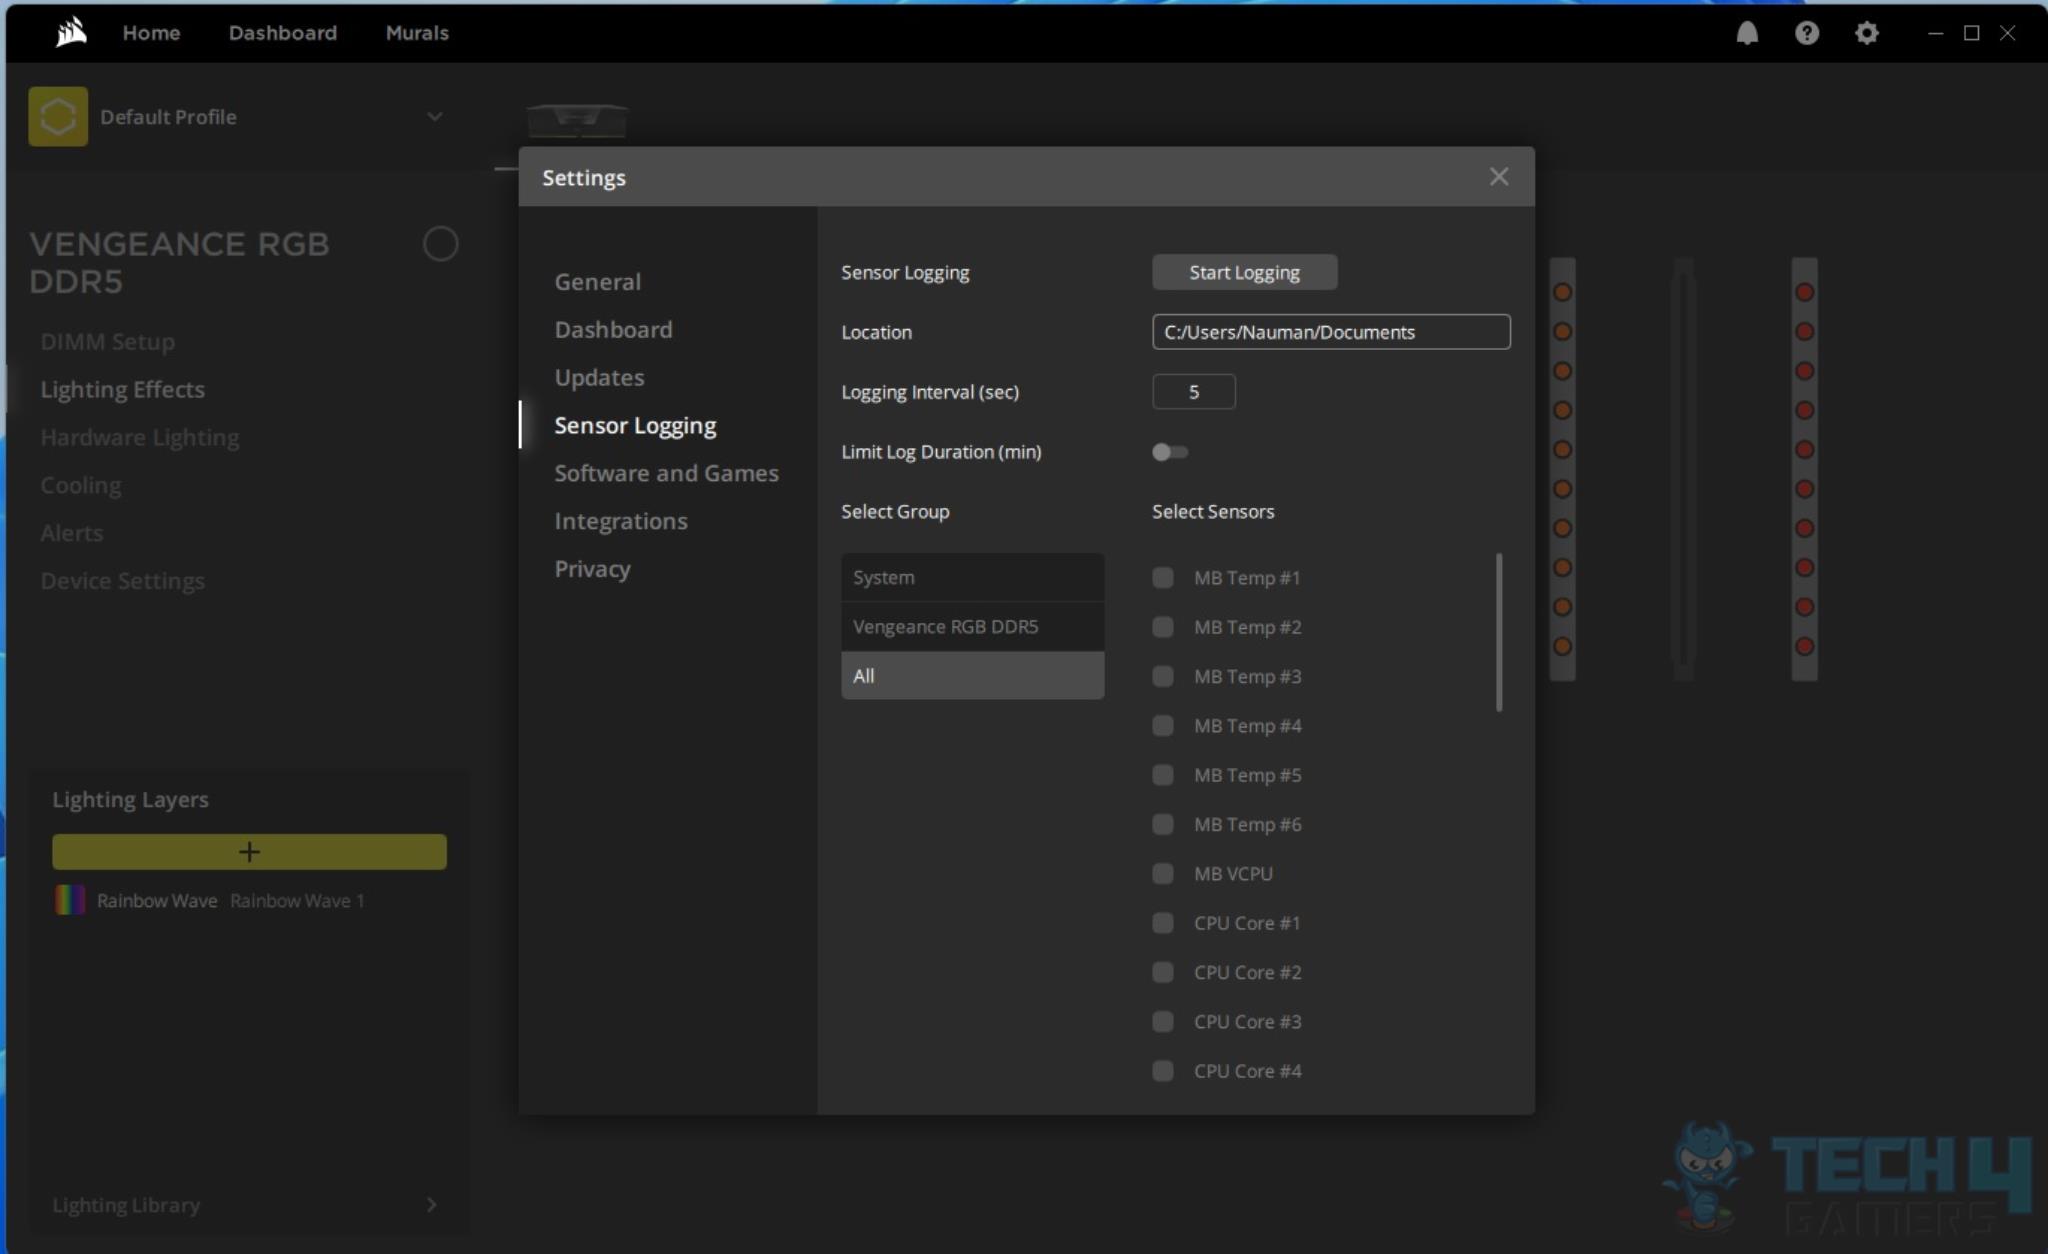This screenshot has height=1254, width=2048.
Task: Click the Start Logging button
Action: click(1244, 272)
